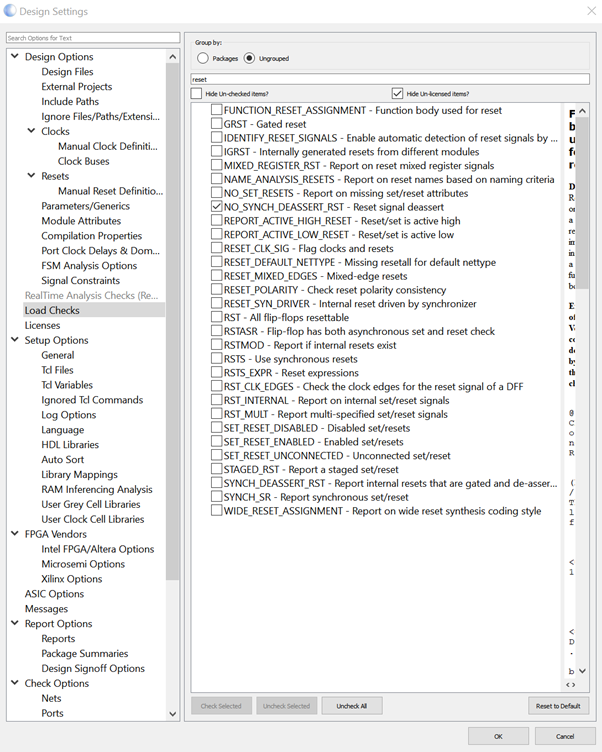The height and width of the screenshot is (752, 602).
Task: Click the Uncheck All button
Action: click(x=351, y=706)
